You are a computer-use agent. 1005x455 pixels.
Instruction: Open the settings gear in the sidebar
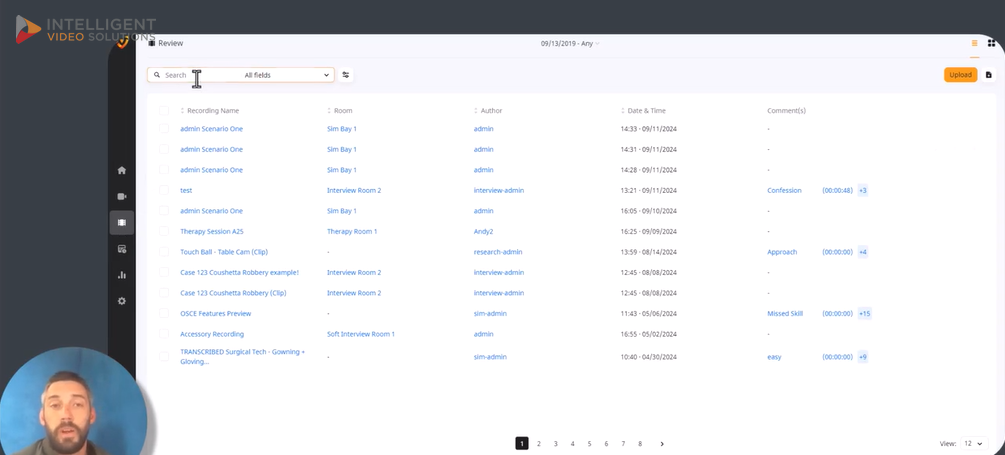122,301
